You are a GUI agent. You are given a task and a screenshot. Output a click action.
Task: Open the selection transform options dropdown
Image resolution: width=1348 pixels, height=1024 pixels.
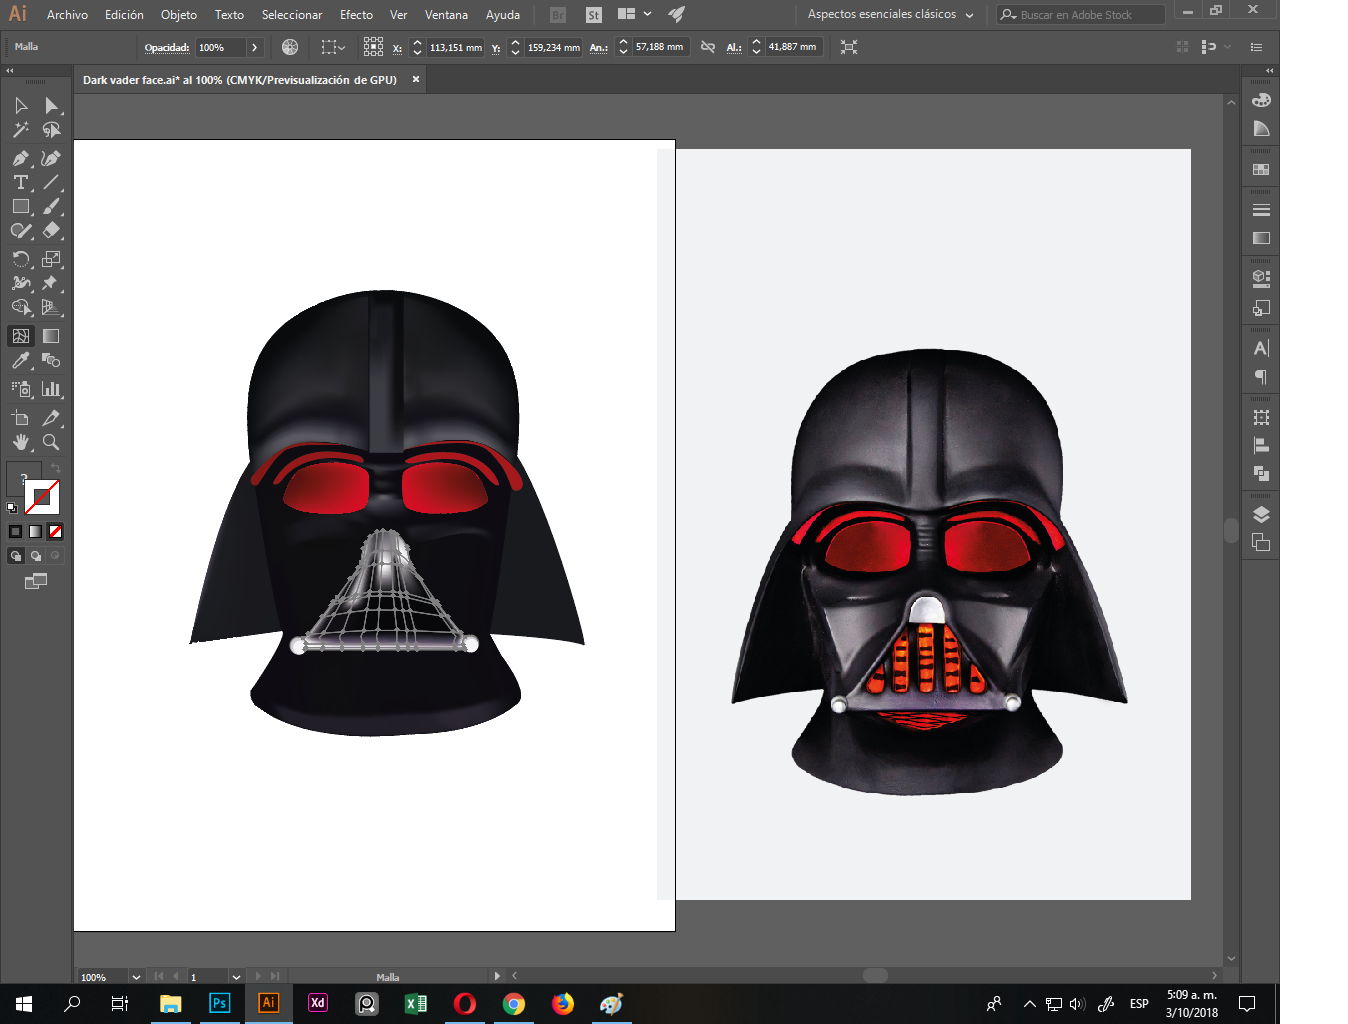[333, 47]
